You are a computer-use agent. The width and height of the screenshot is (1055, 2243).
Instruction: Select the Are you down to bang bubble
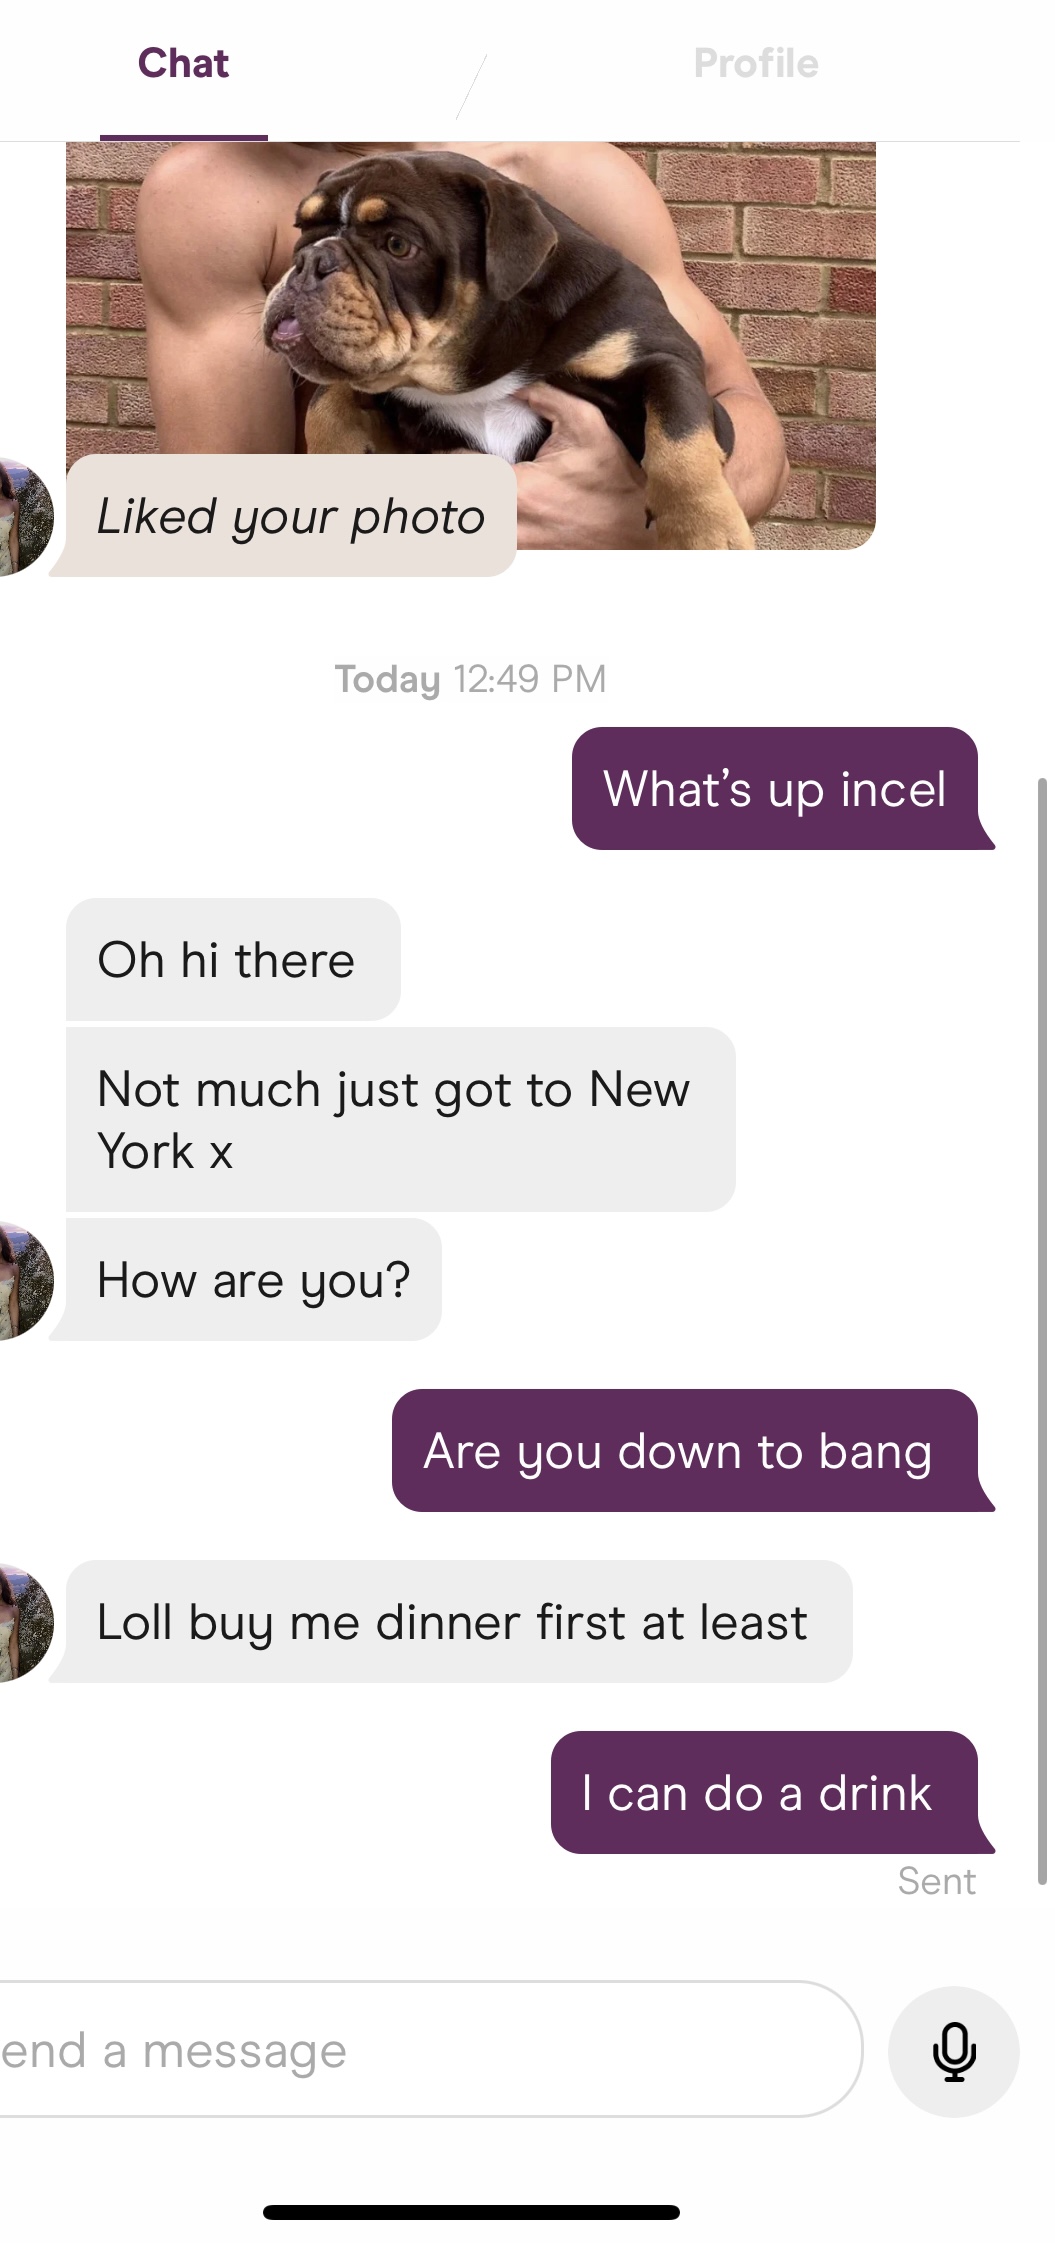[685, 1450]
